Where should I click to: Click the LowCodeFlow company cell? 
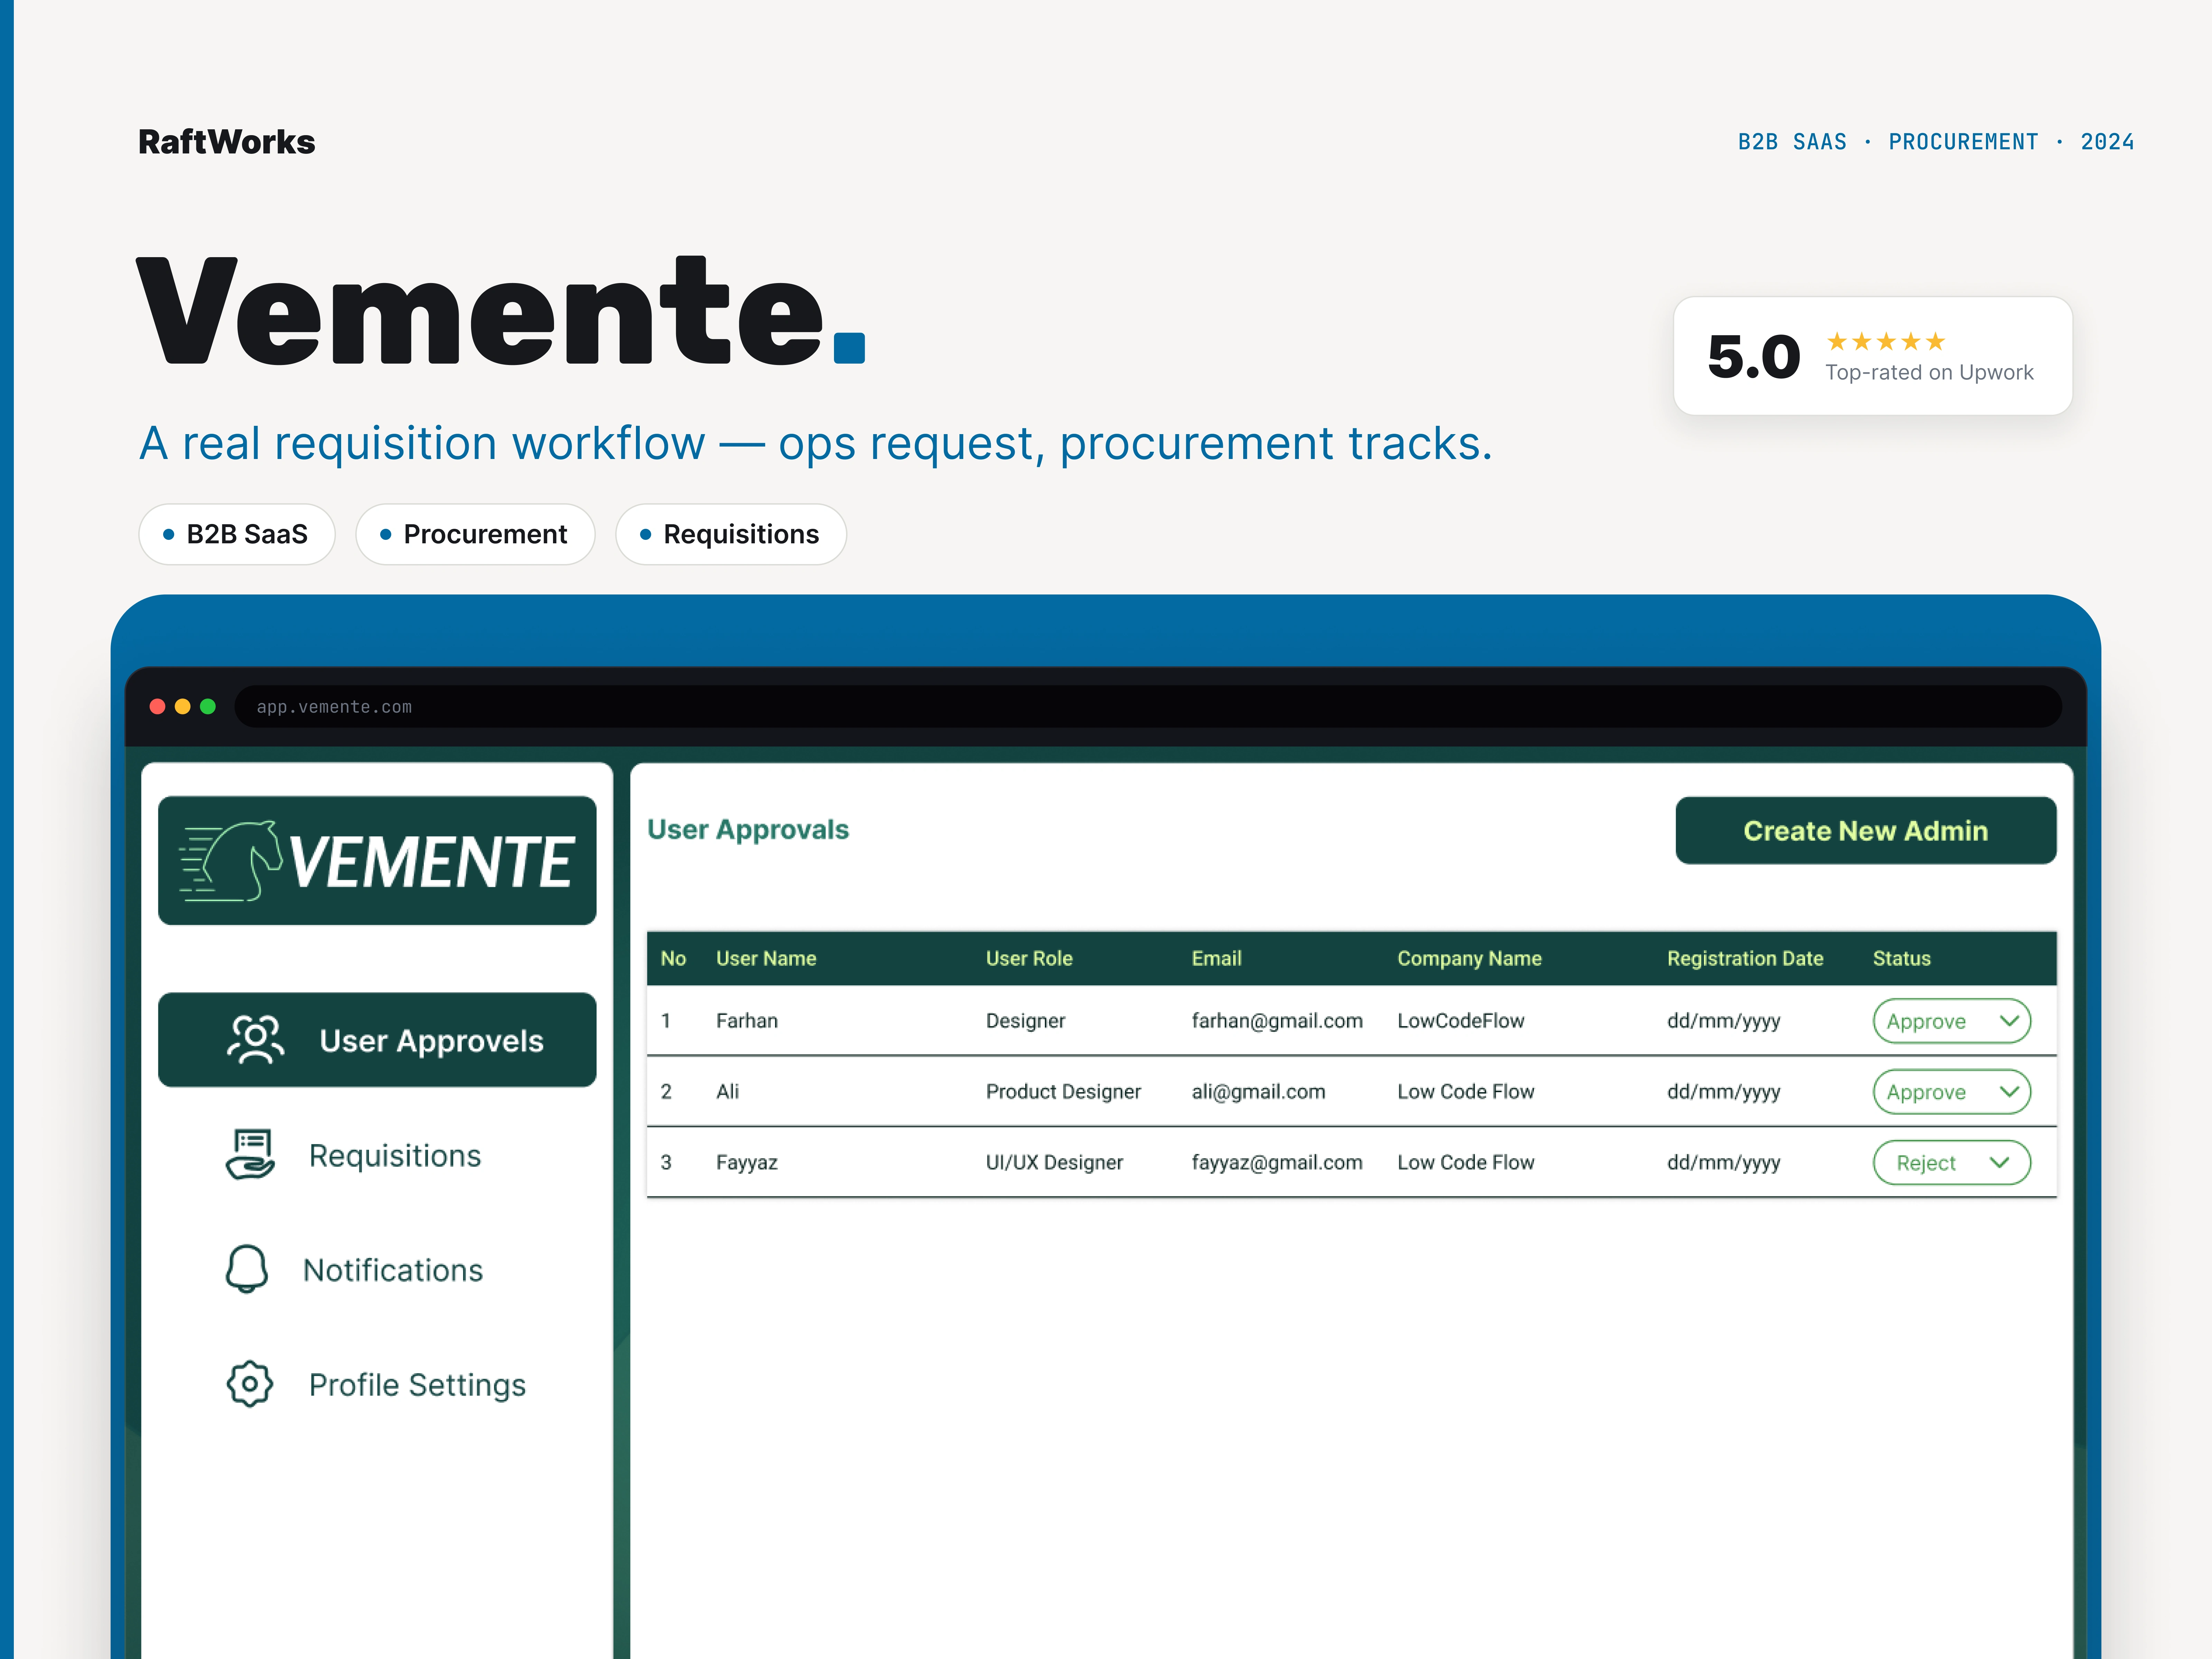coord(1461,1021)
